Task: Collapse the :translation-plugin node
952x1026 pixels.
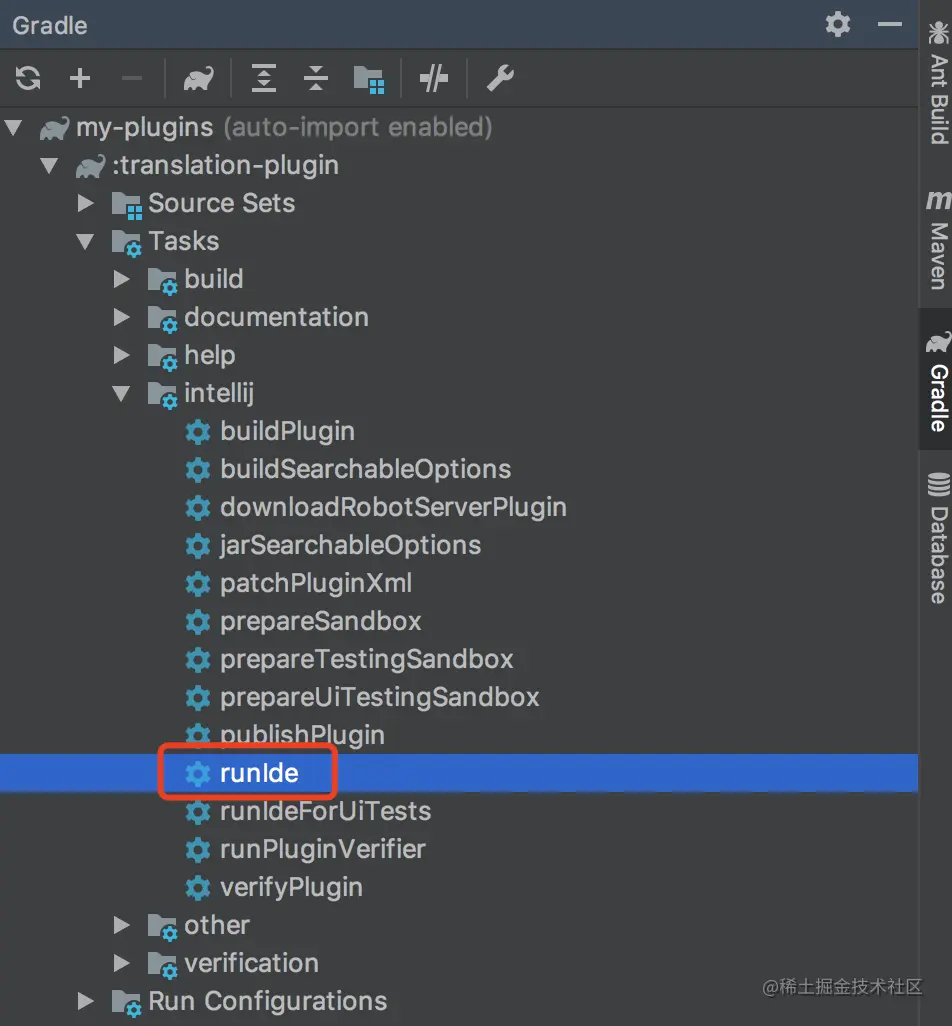Action: (50, 165)
